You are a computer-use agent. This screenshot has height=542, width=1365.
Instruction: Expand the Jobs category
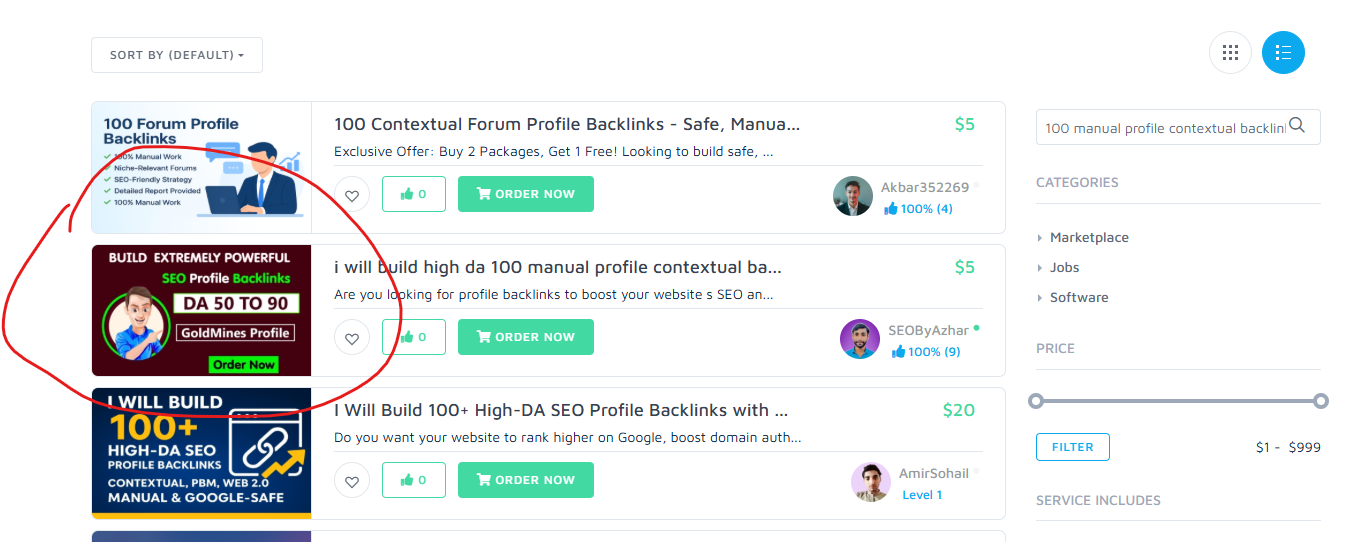coord(1064,268)
